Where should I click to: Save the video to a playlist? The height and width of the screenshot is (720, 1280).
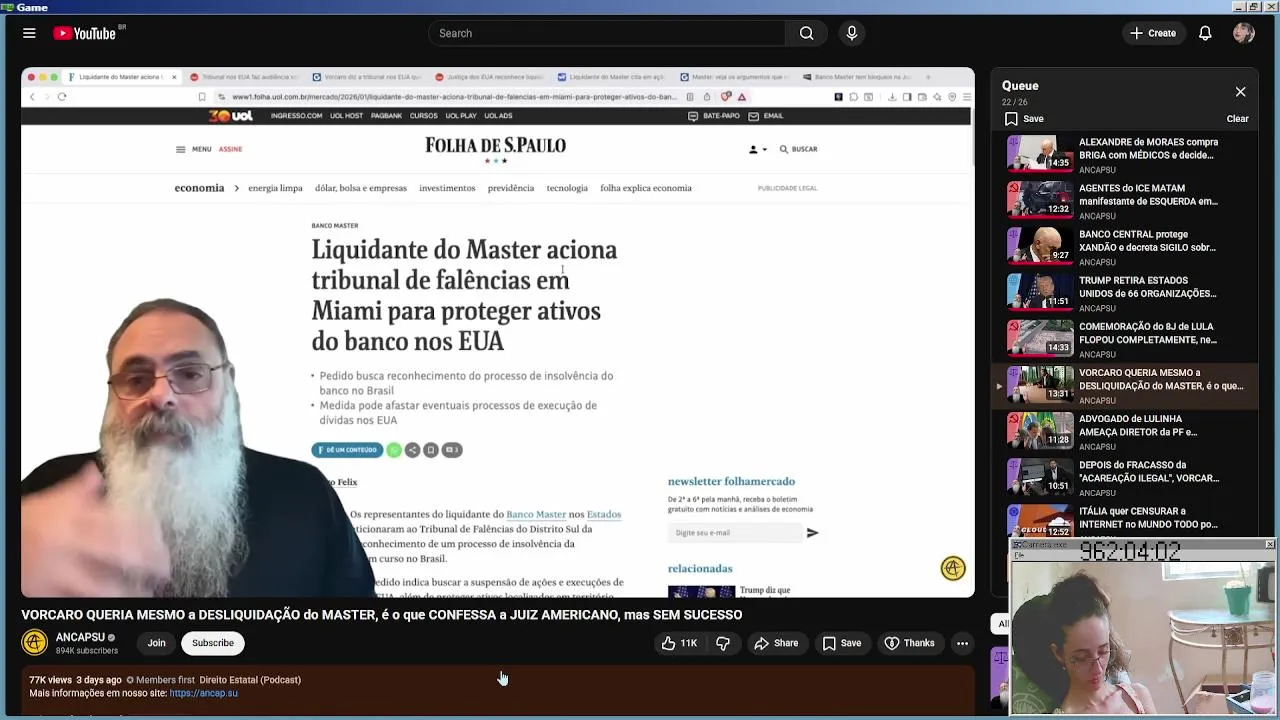coord(841,643)
